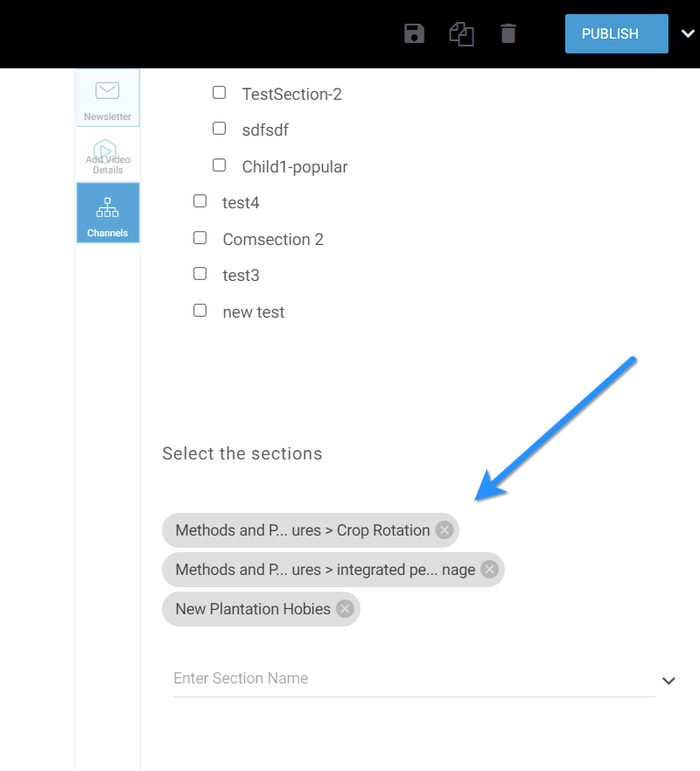Toggle the test4 checkbox

200,201
